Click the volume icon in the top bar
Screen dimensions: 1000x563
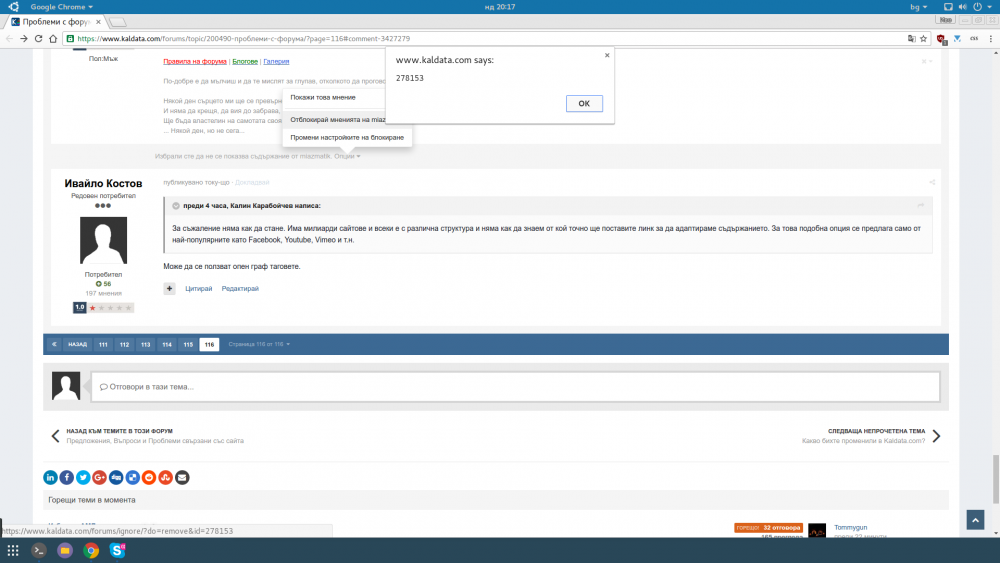point(962,6)
